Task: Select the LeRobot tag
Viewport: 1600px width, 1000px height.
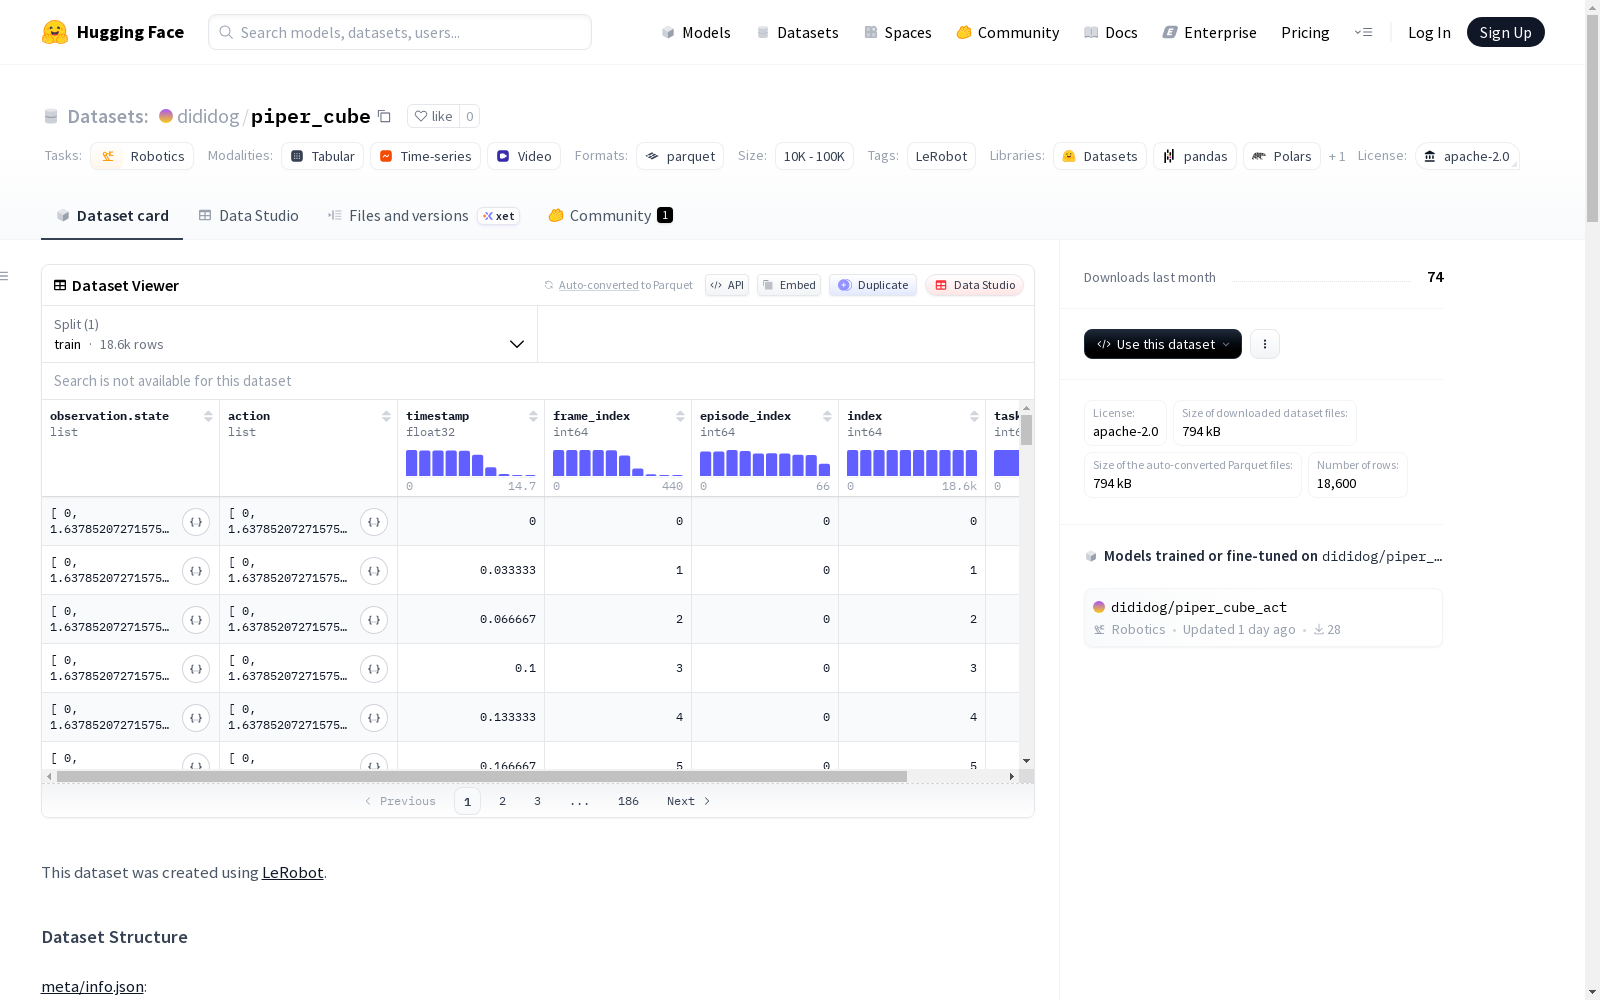Action: tap(941, 156)
